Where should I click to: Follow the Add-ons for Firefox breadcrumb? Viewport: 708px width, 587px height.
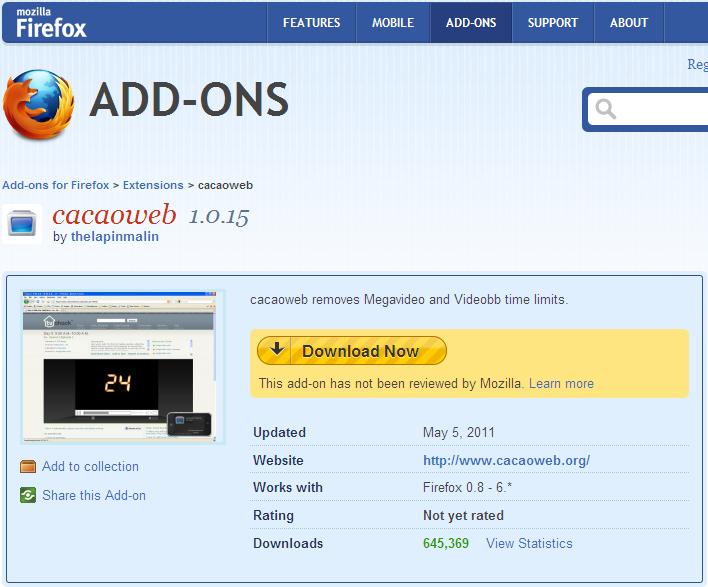(56, 185)
